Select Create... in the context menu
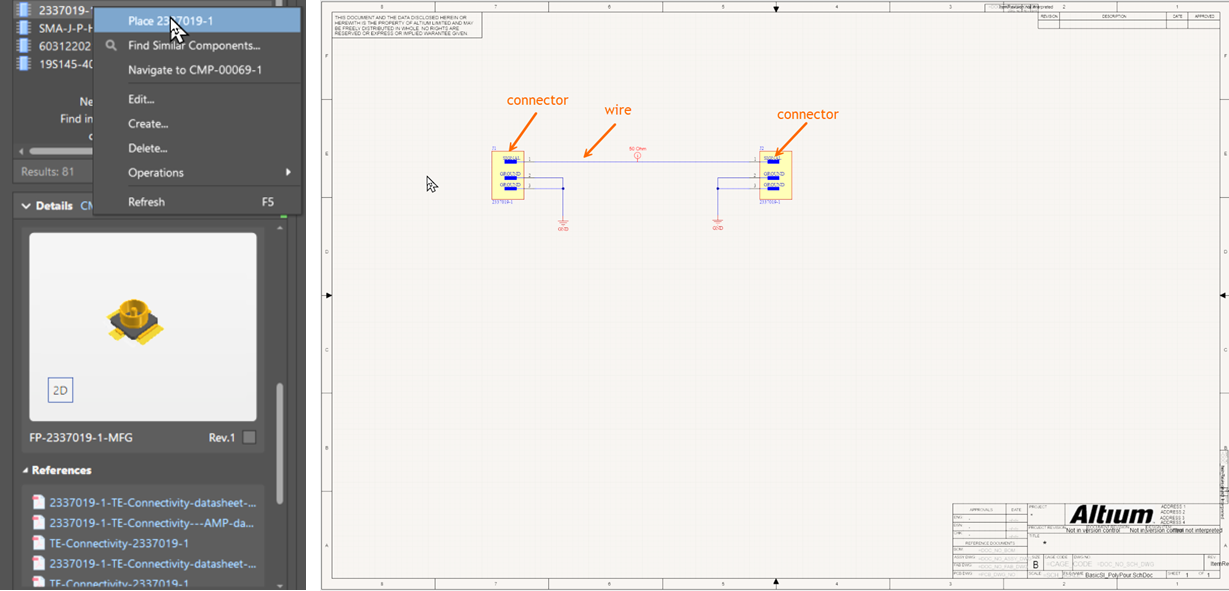 click(148, 124)
